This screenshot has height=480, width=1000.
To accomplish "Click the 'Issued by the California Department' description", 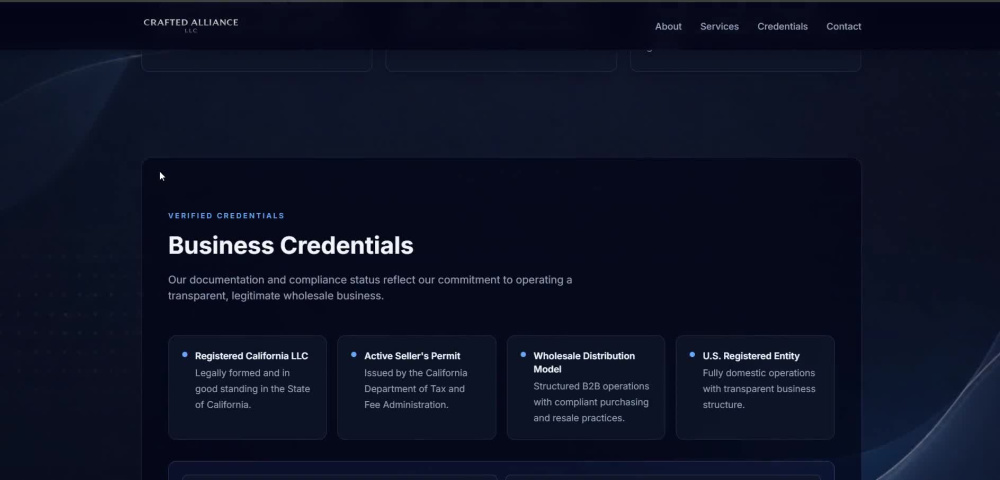I will pos(416,389).
